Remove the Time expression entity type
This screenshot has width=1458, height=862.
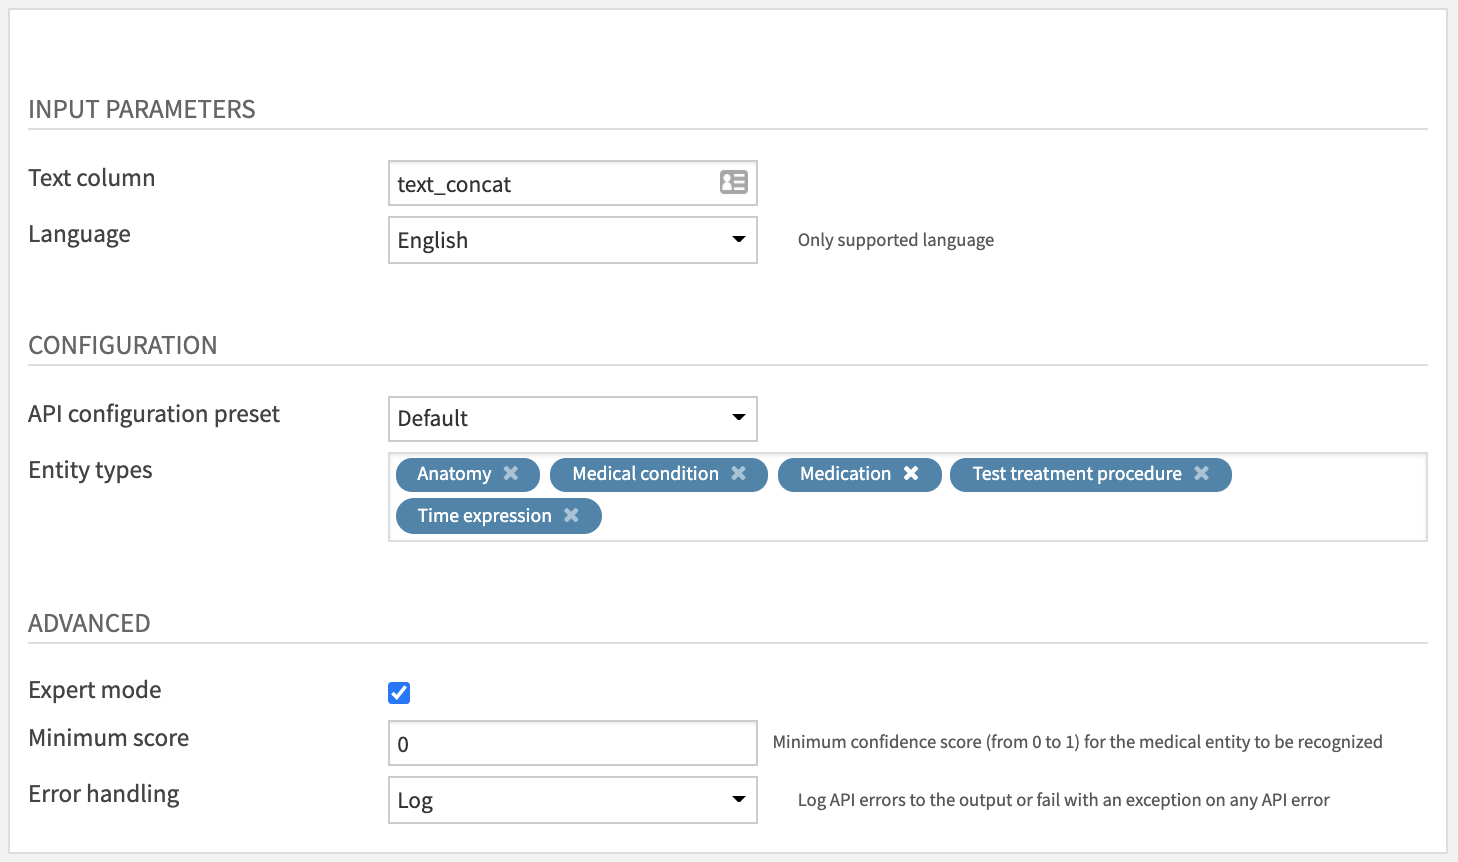coord(571,515)
